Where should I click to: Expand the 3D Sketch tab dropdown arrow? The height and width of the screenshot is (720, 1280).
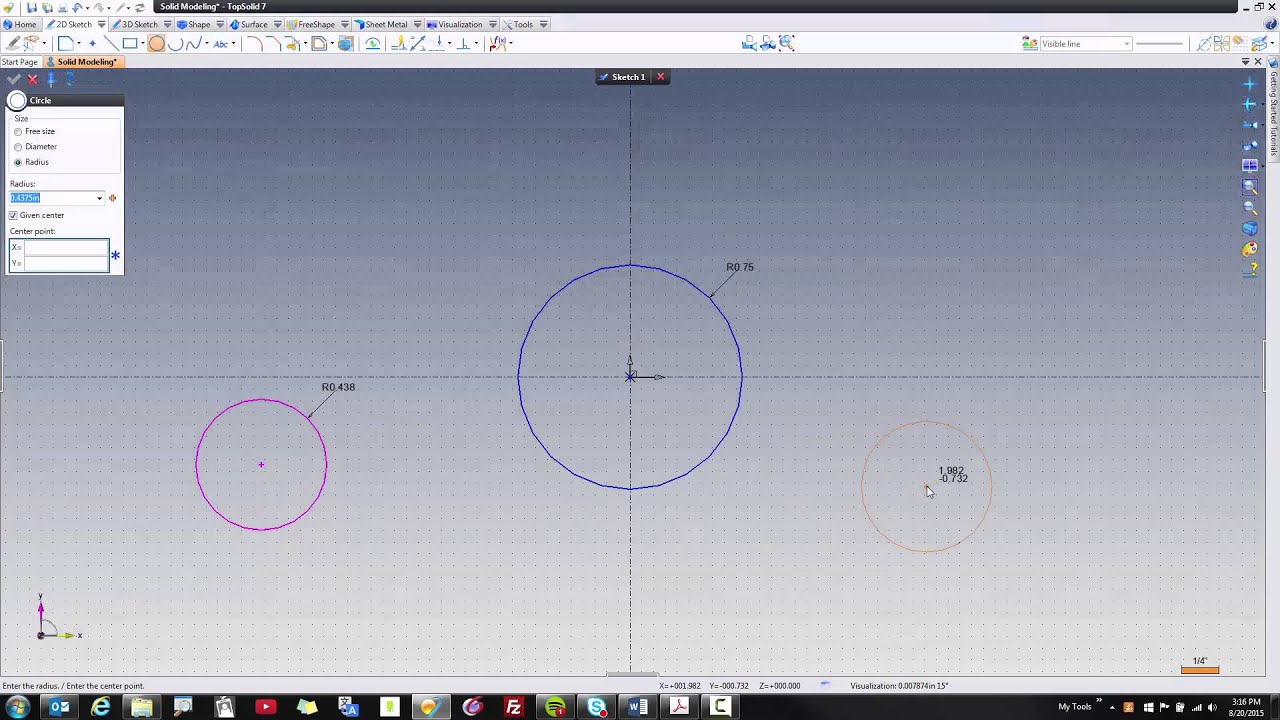(x=166, y=24)
